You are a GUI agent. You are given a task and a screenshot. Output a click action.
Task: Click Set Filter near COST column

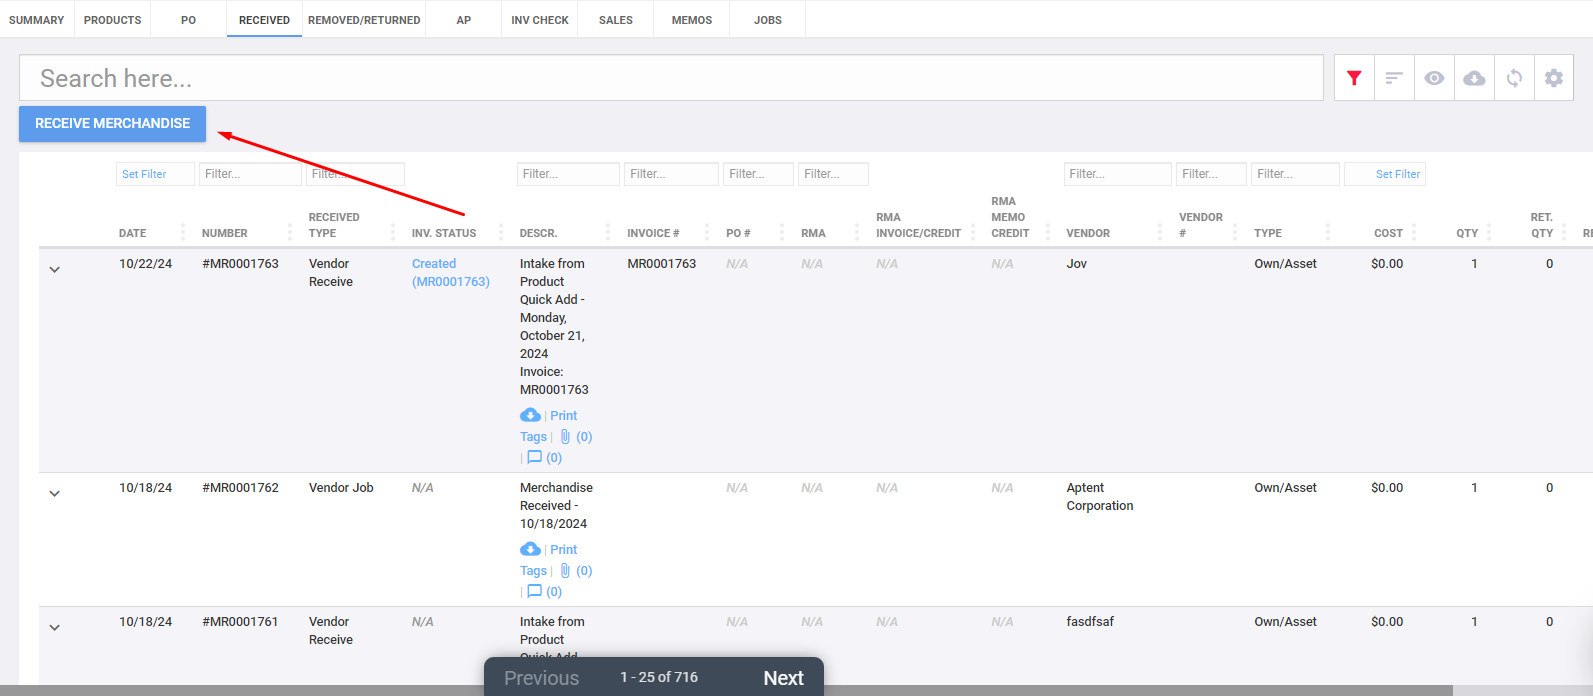[x=1385, y=174]
